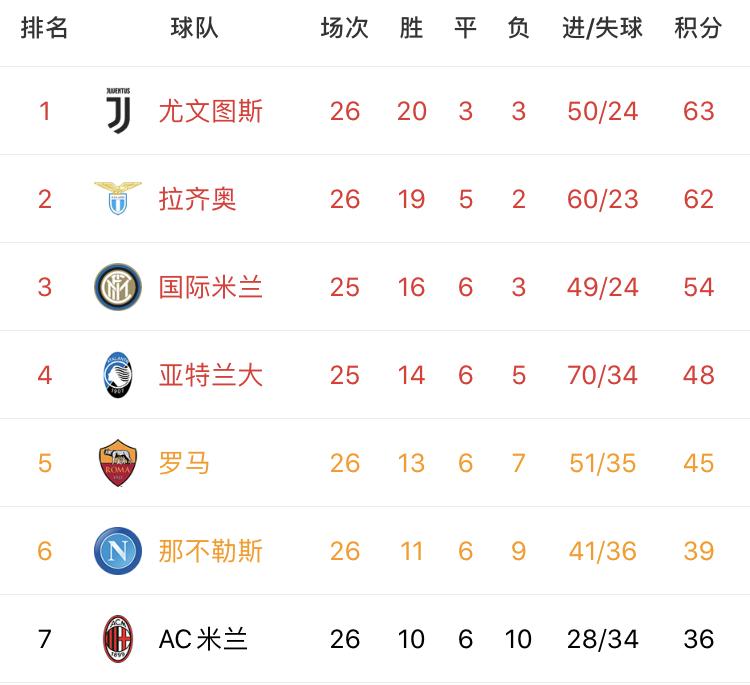
Task: Open team page for 拉齐奥
Action: (198, 199)
